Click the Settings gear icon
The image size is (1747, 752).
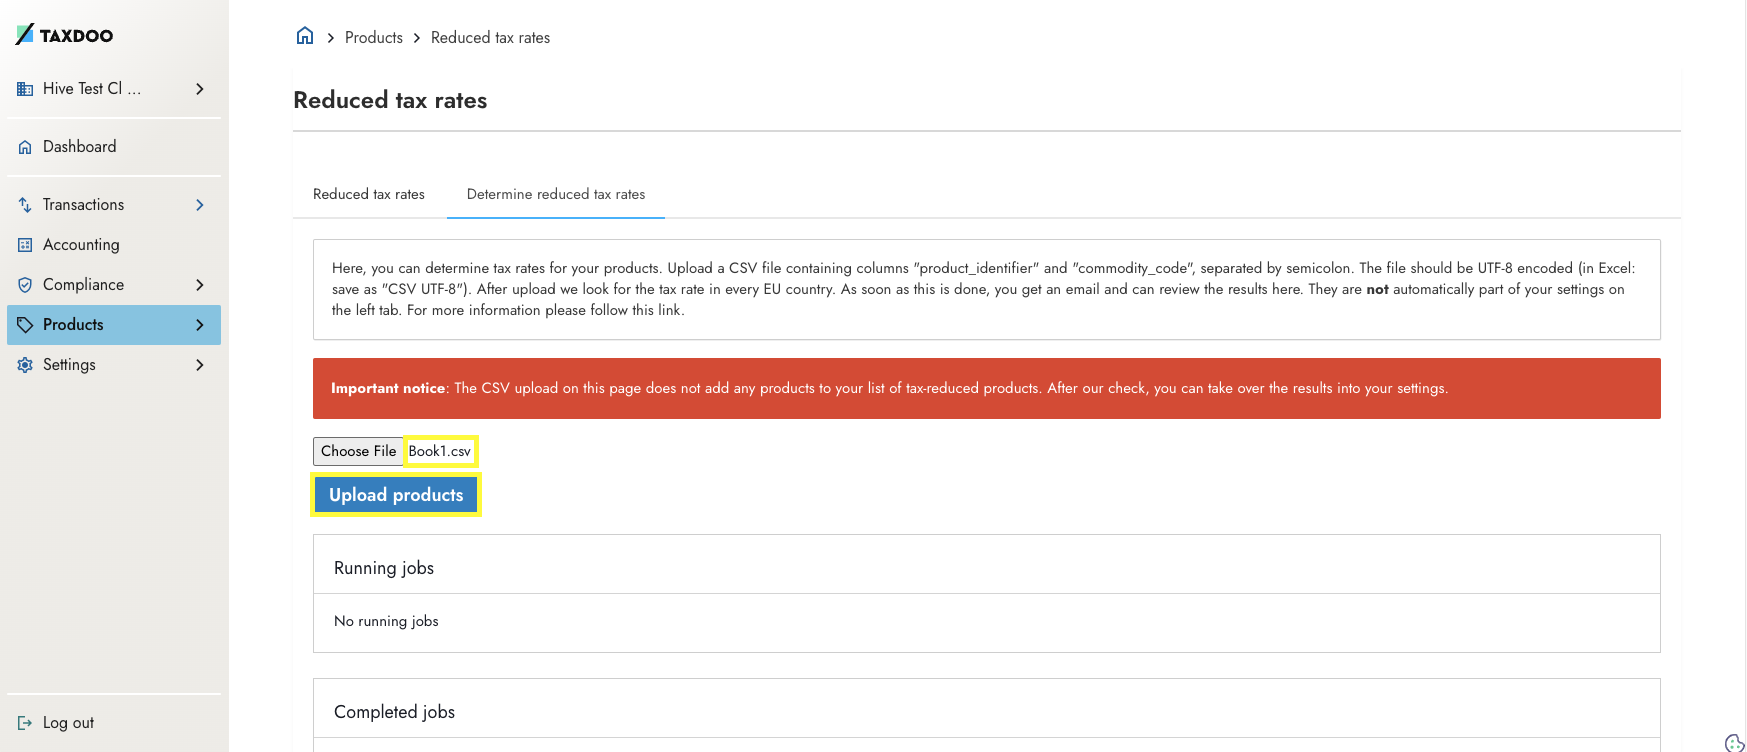click(25, 365)
